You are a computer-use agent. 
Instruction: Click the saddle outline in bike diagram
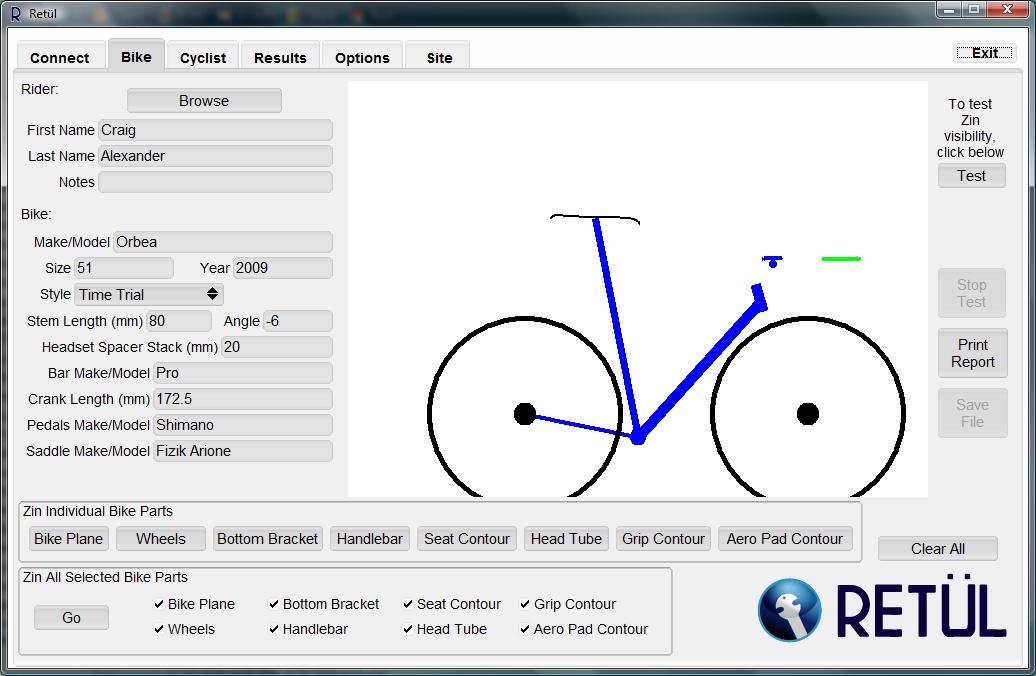595,219
